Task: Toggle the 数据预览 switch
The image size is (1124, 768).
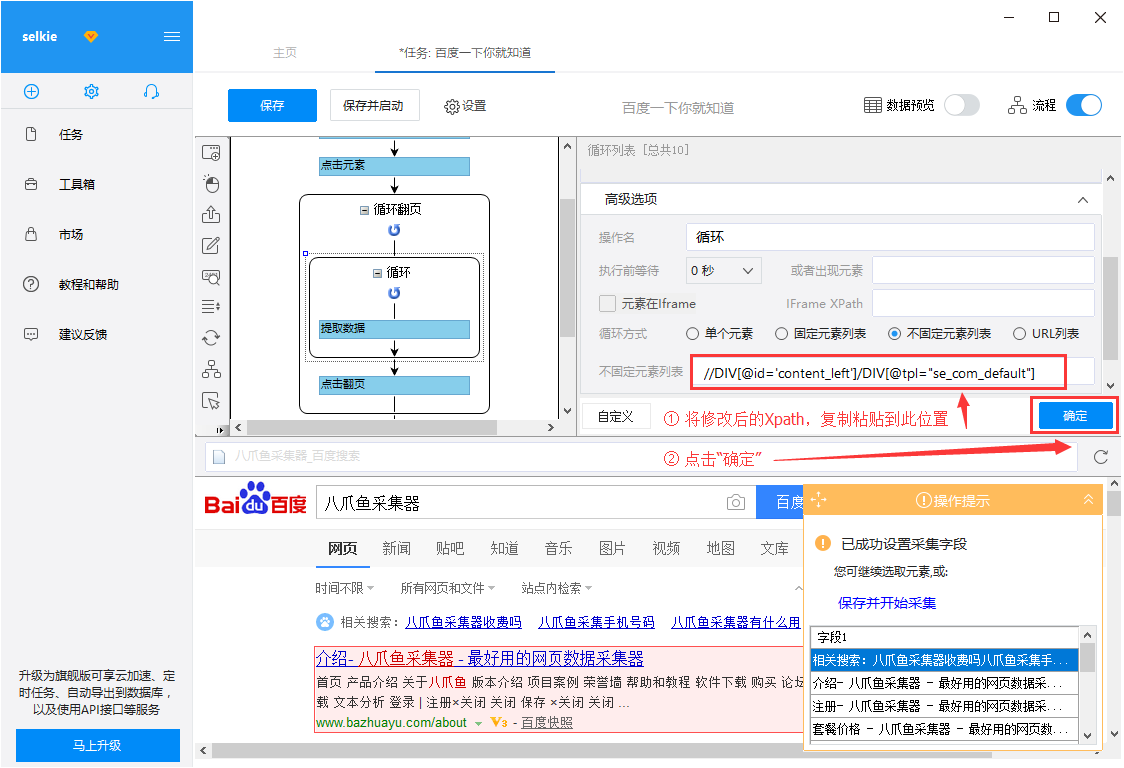Action: coord(961,105)
